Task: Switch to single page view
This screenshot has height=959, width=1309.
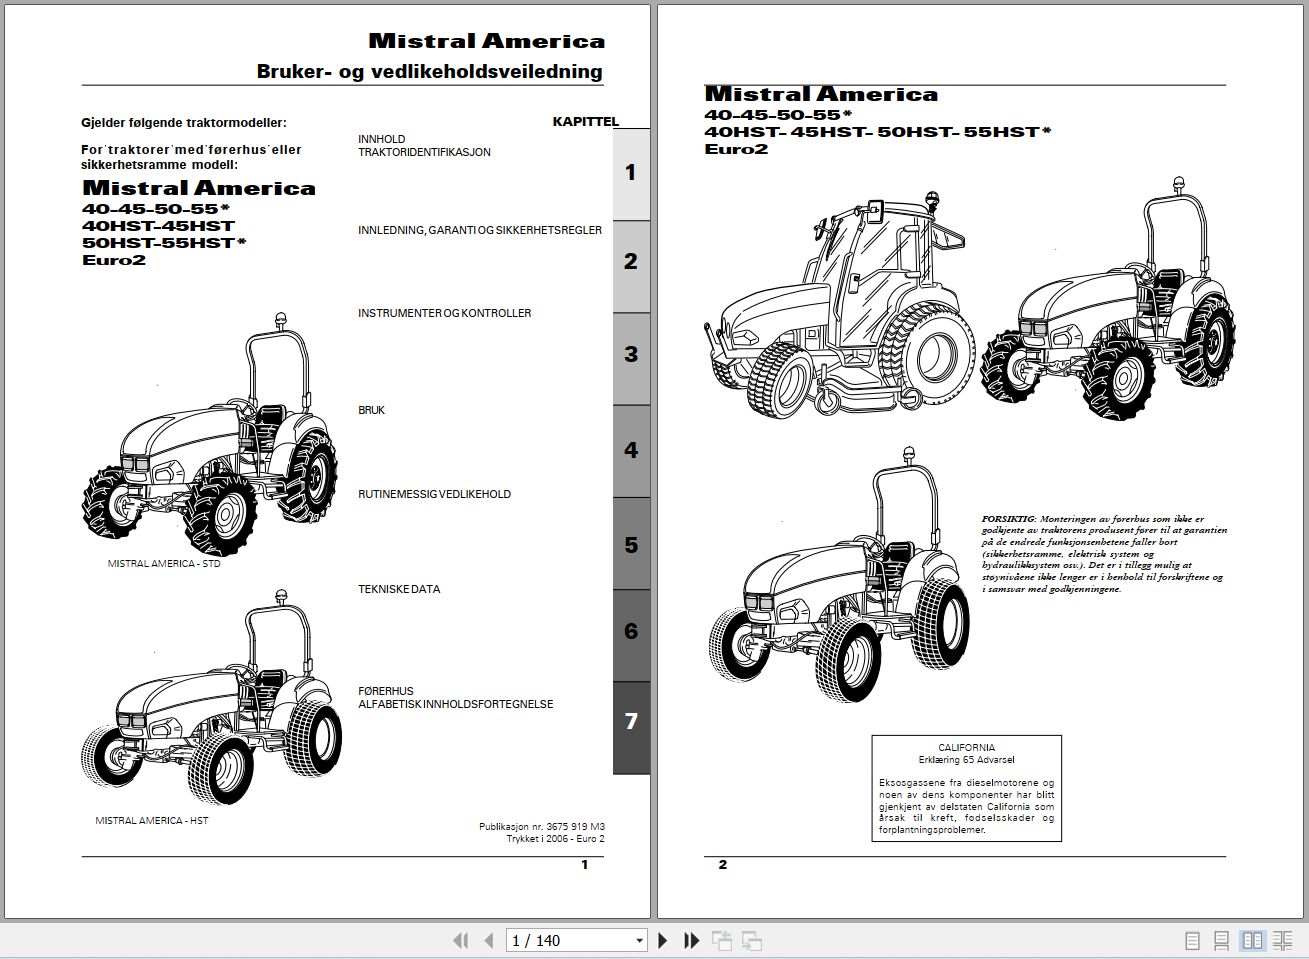Action: [x=1192, y=941]
